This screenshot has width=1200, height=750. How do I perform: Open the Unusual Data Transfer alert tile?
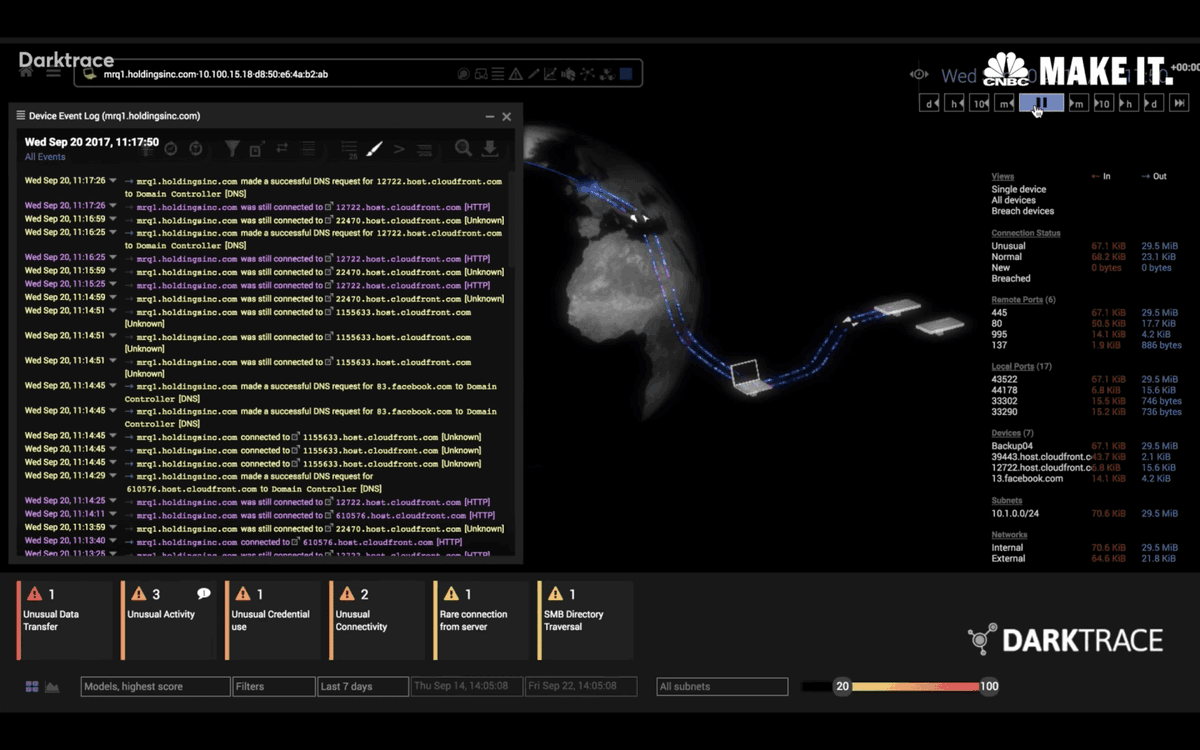pos(65,620)
